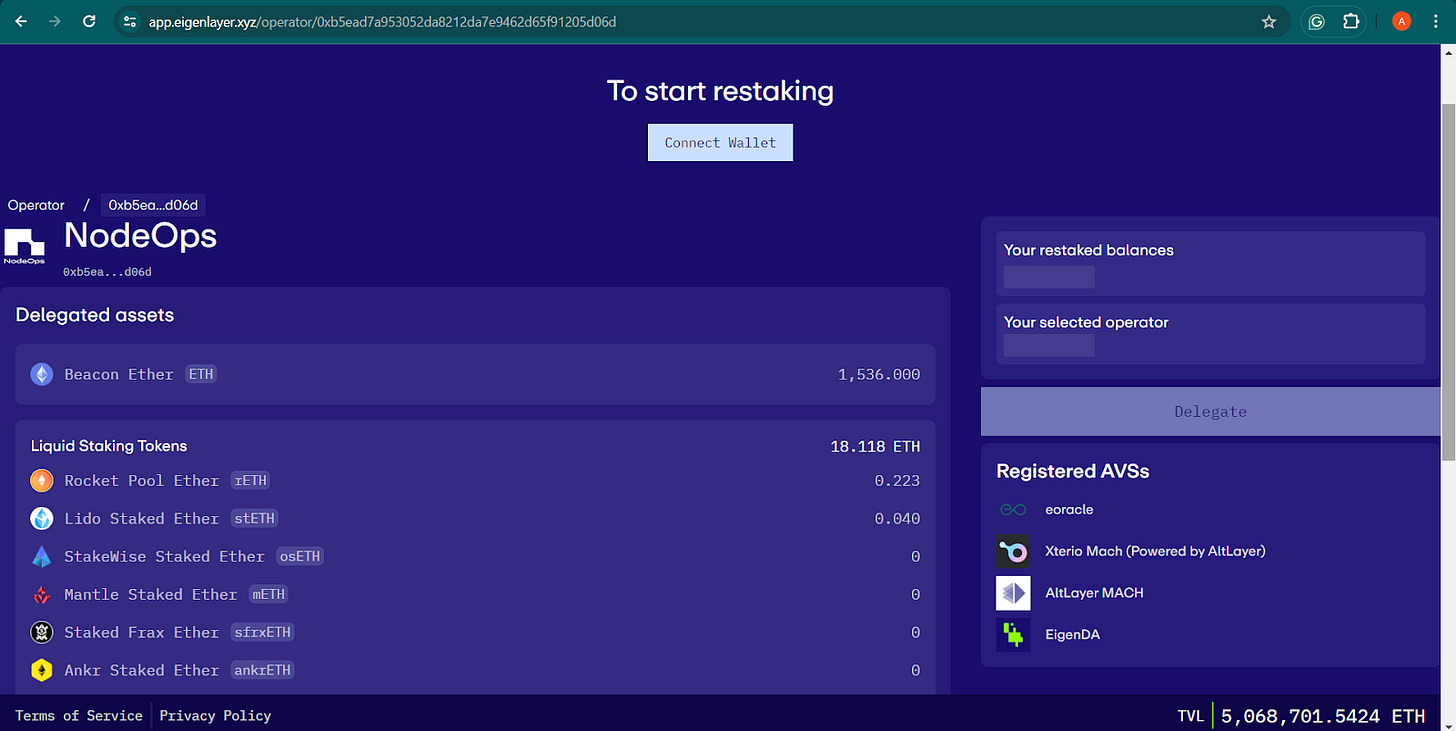This screenshot has width=1456, height=731.
Task: Click the Lido Staked Ether icon
Action: [41, 519]
